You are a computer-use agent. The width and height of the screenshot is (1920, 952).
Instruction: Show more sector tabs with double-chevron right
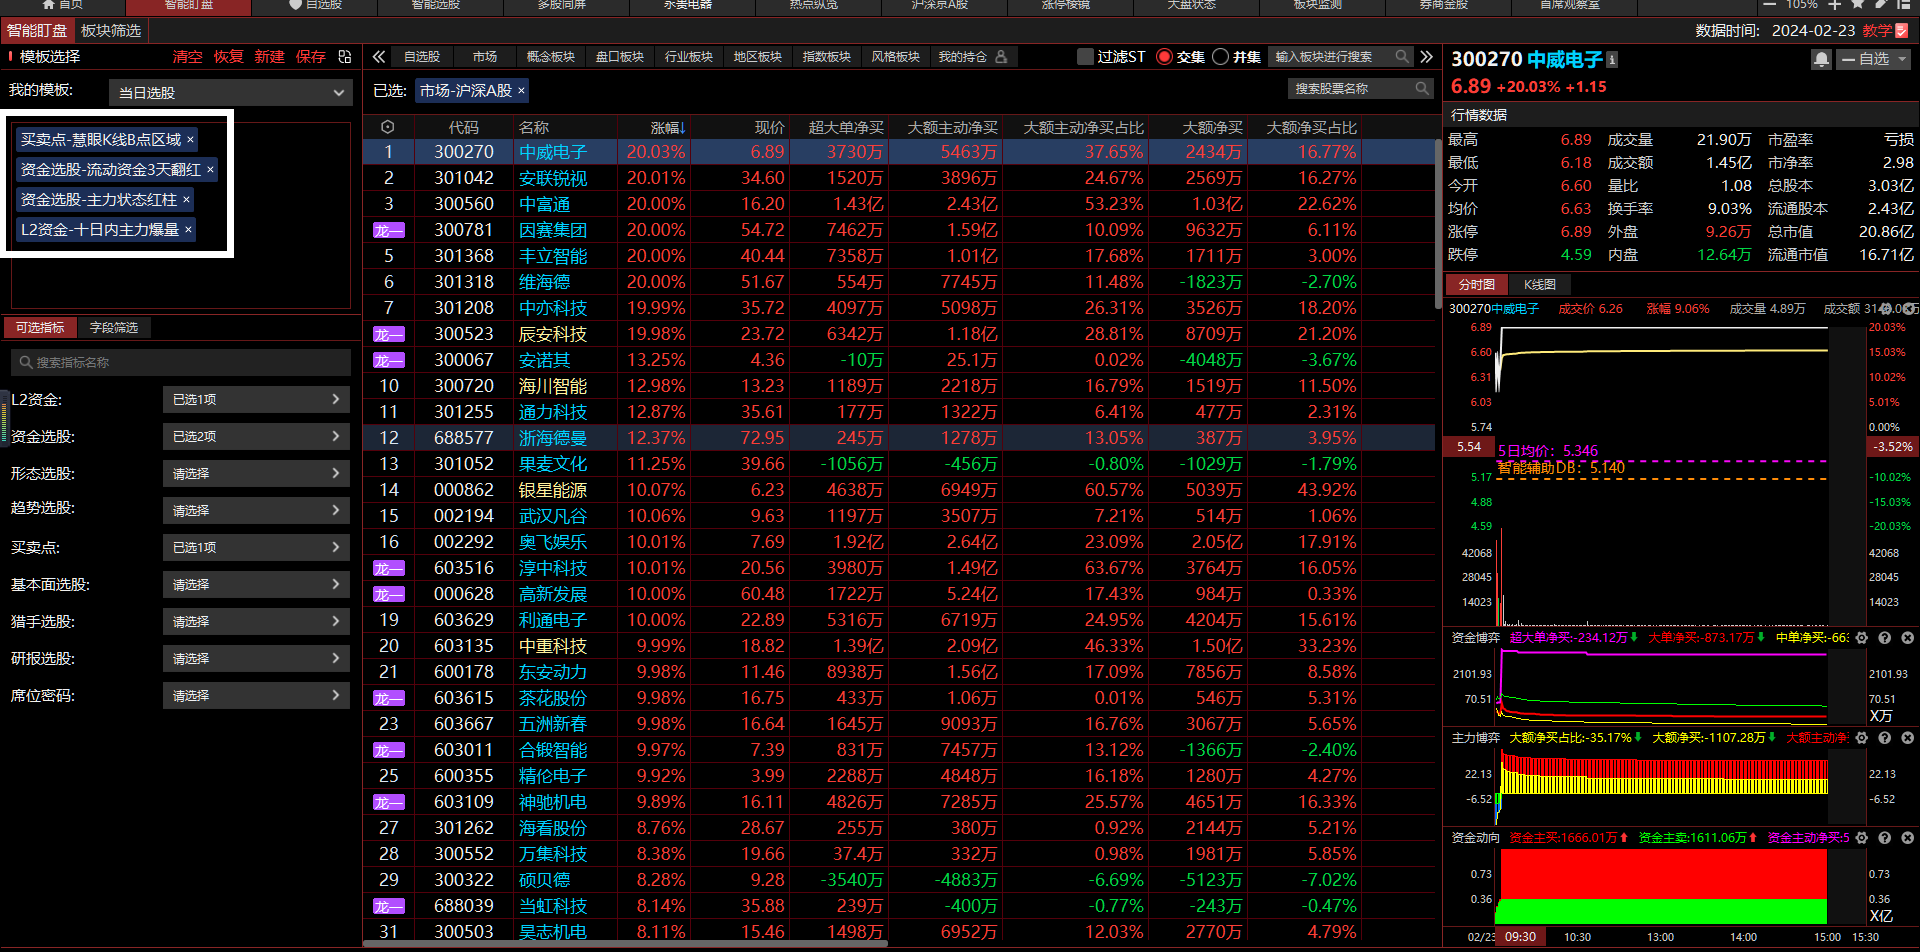tap(1427, 57)
